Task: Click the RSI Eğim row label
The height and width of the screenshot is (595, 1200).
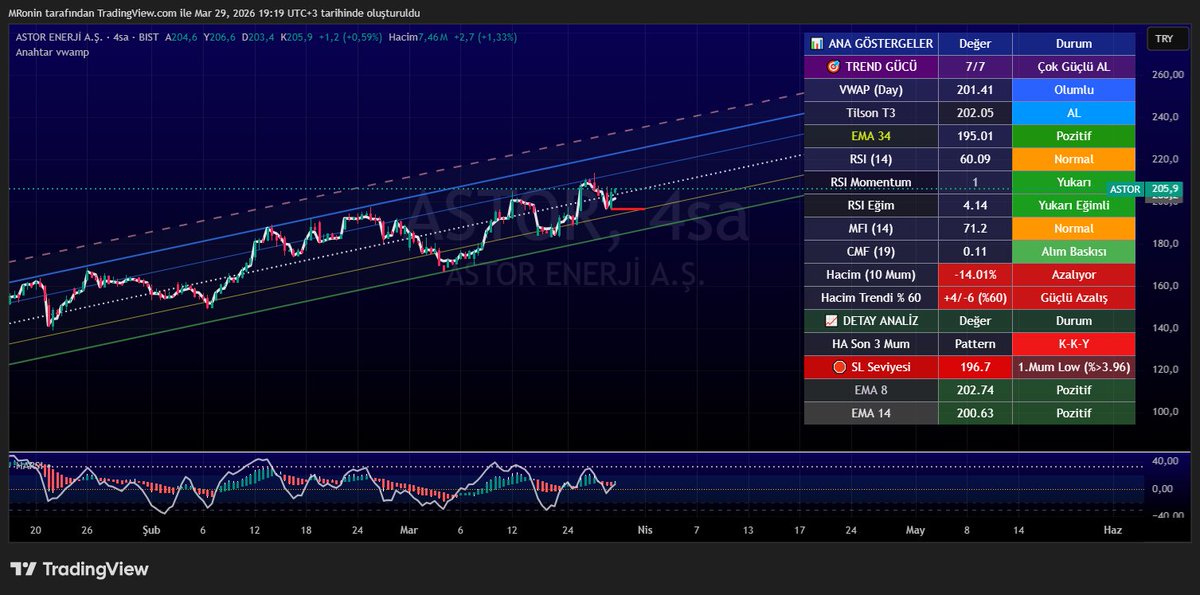Action: tap(871, 206)
